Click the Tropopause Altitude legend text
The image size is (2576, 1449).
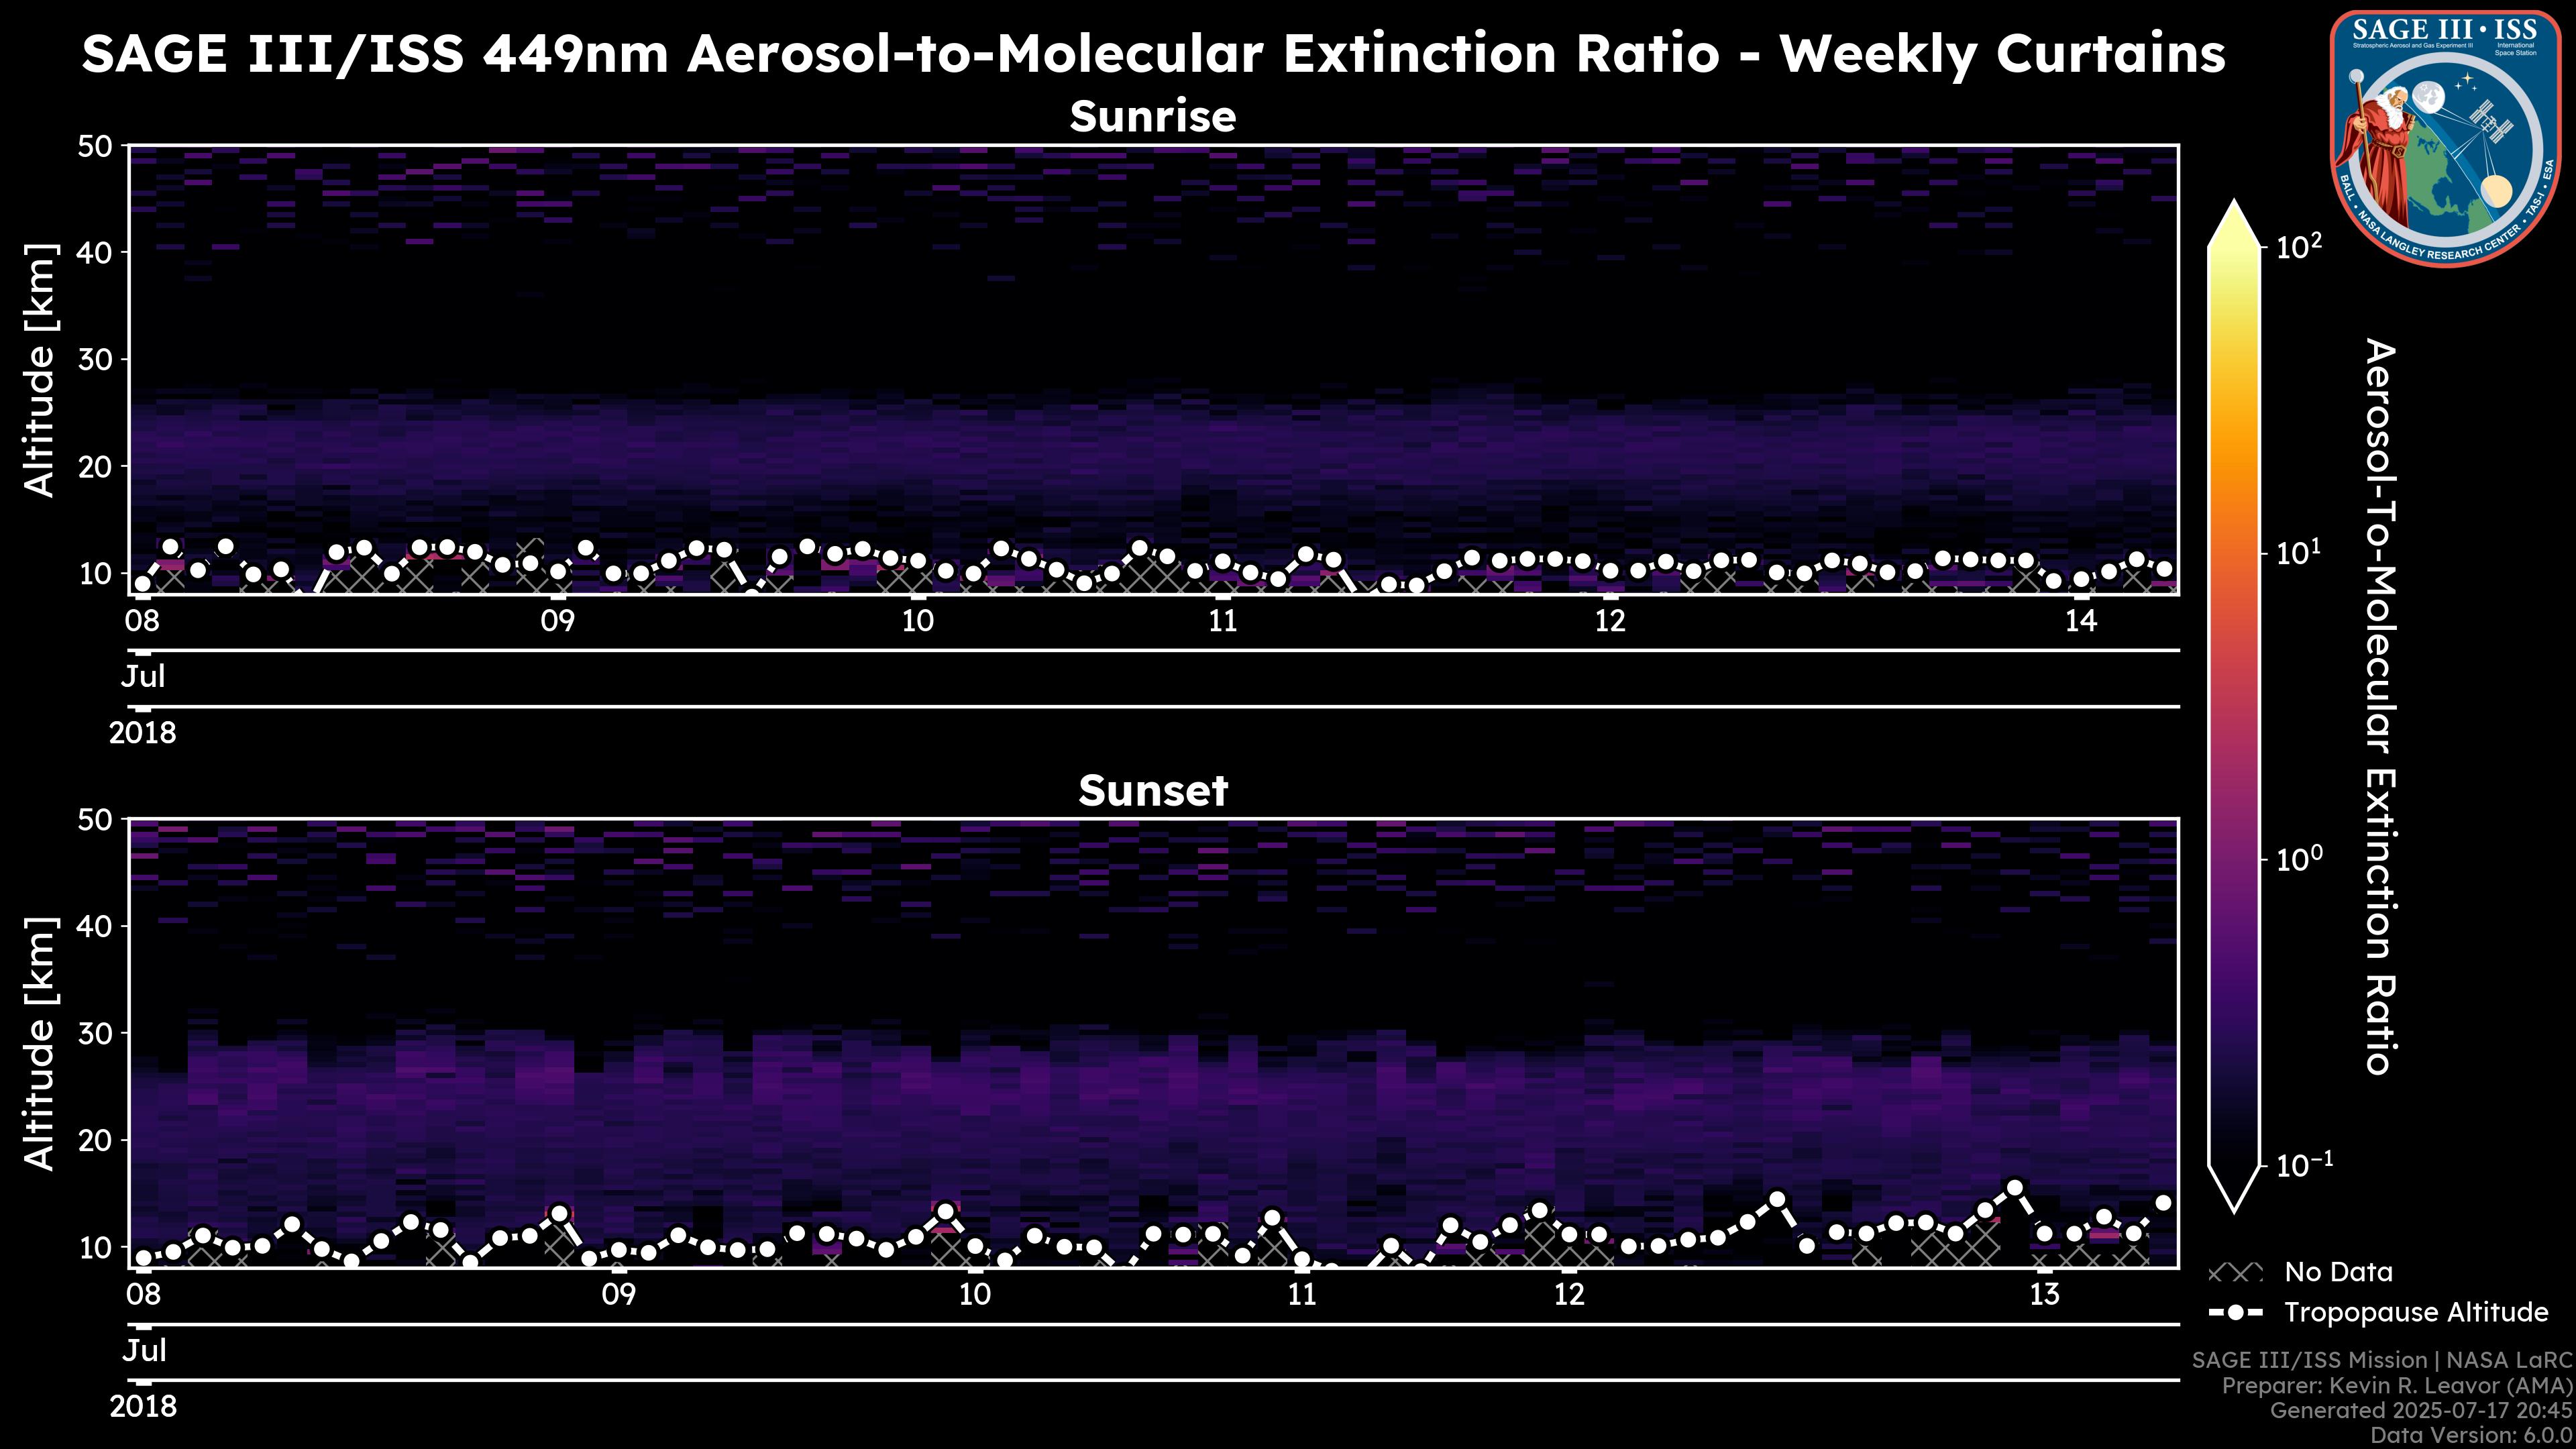click(2416, 1312)
